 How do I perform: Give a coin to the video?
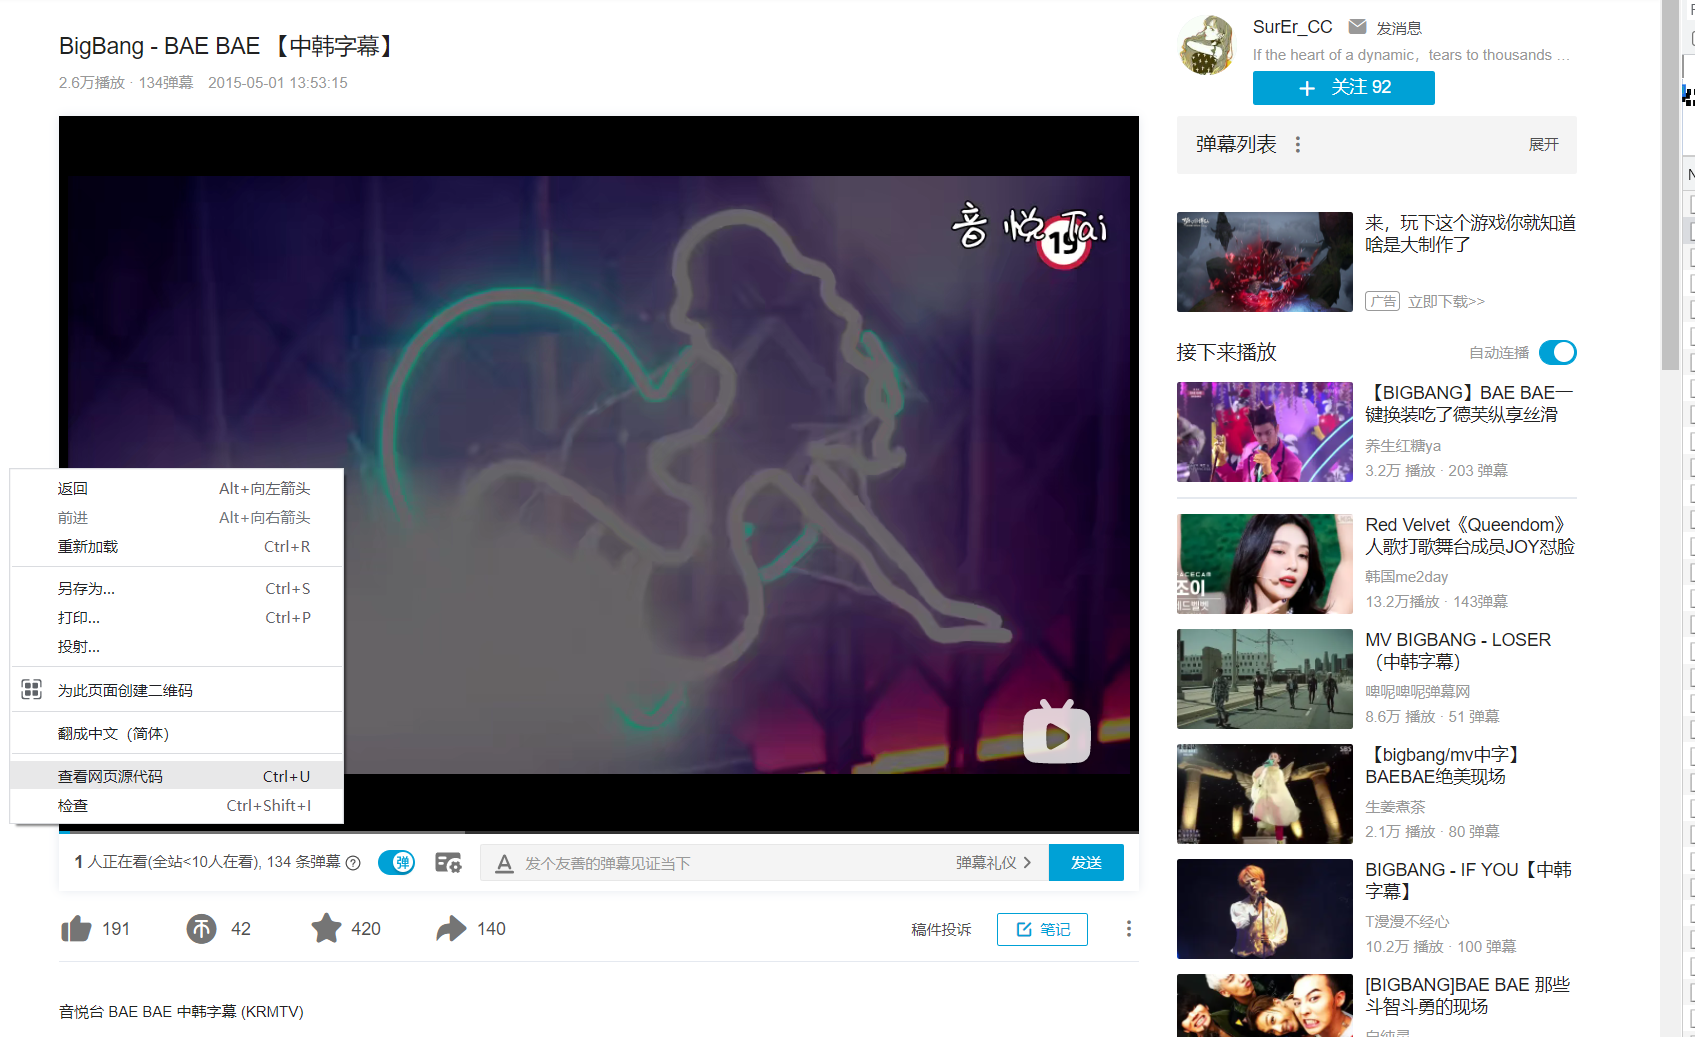pos(201,929)
